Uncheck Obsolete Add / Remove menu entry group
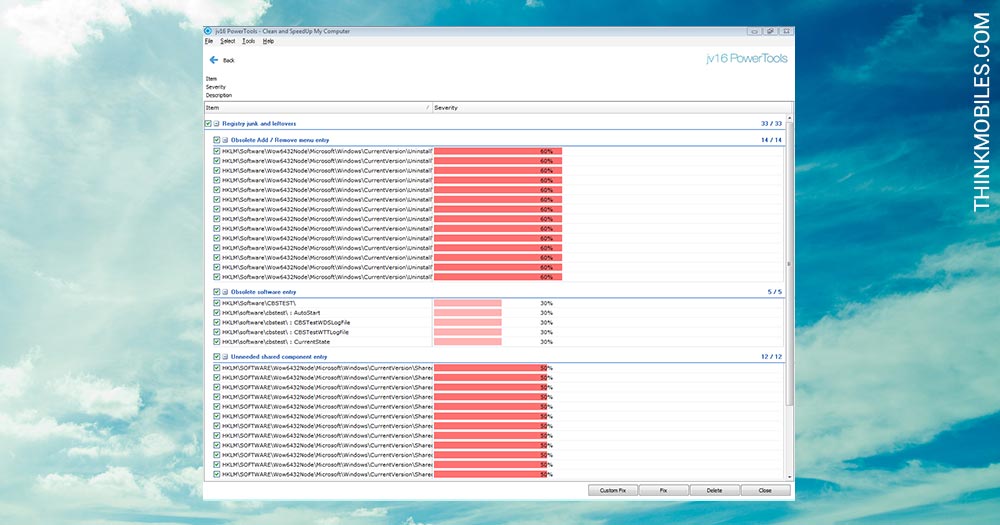Image resolution: width=1000 pixels, height=525 pixels. pos(217,140)
